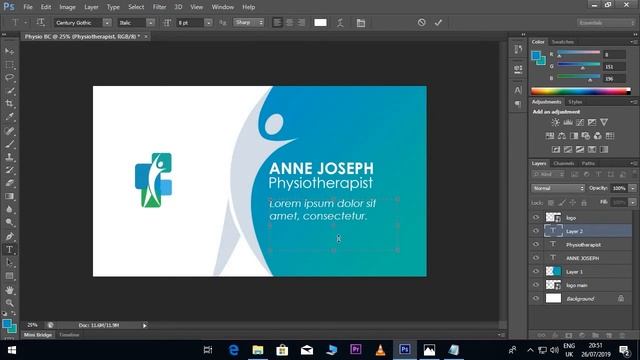Select the Move tool
The height and width of the screenshot is (360, 640).
click(x=9, y=51)
